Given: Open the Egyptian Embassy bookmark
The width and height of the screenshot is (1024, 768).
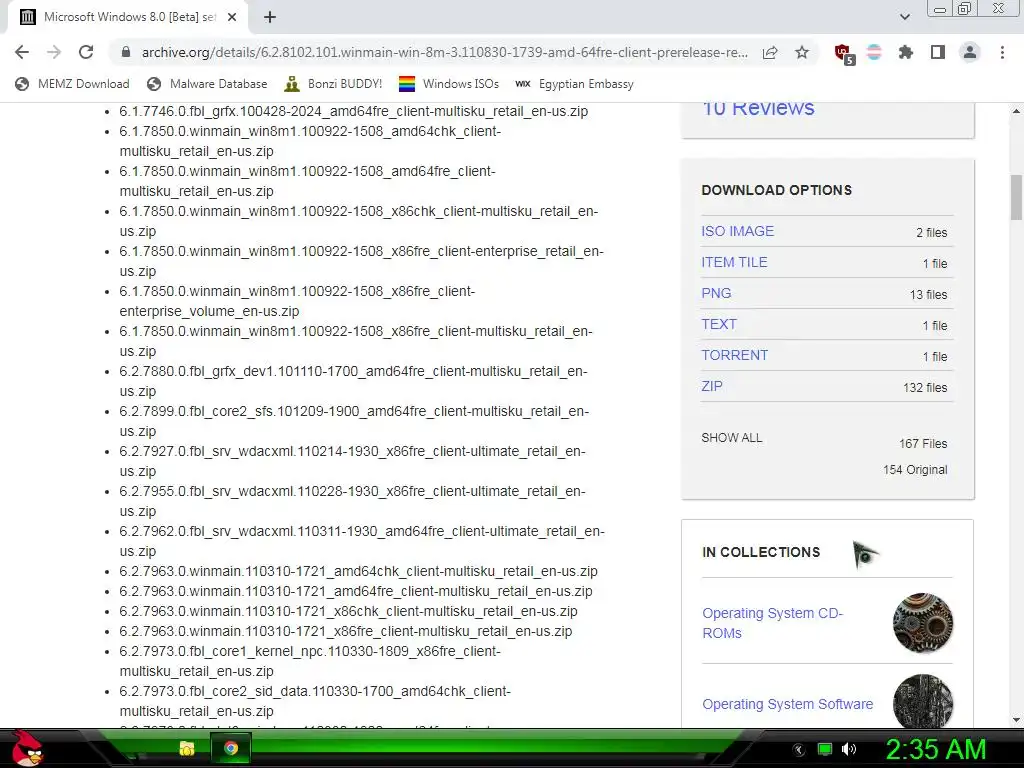Looking at the screenshot, I should (574, 84).
